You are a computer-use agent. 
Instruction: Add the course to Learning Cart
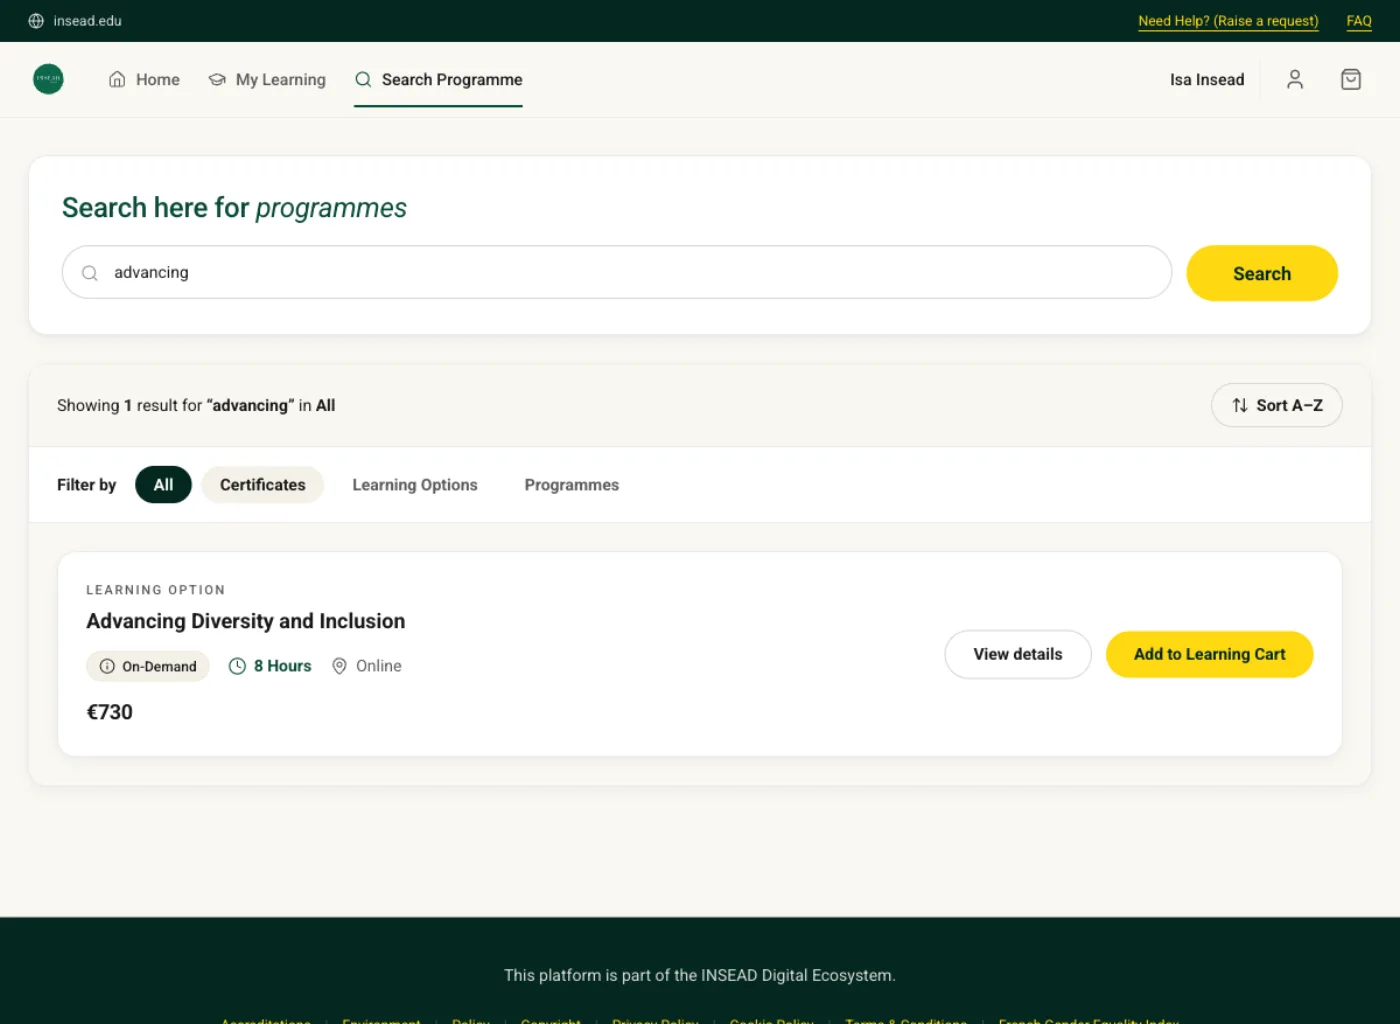point(1210,654)
